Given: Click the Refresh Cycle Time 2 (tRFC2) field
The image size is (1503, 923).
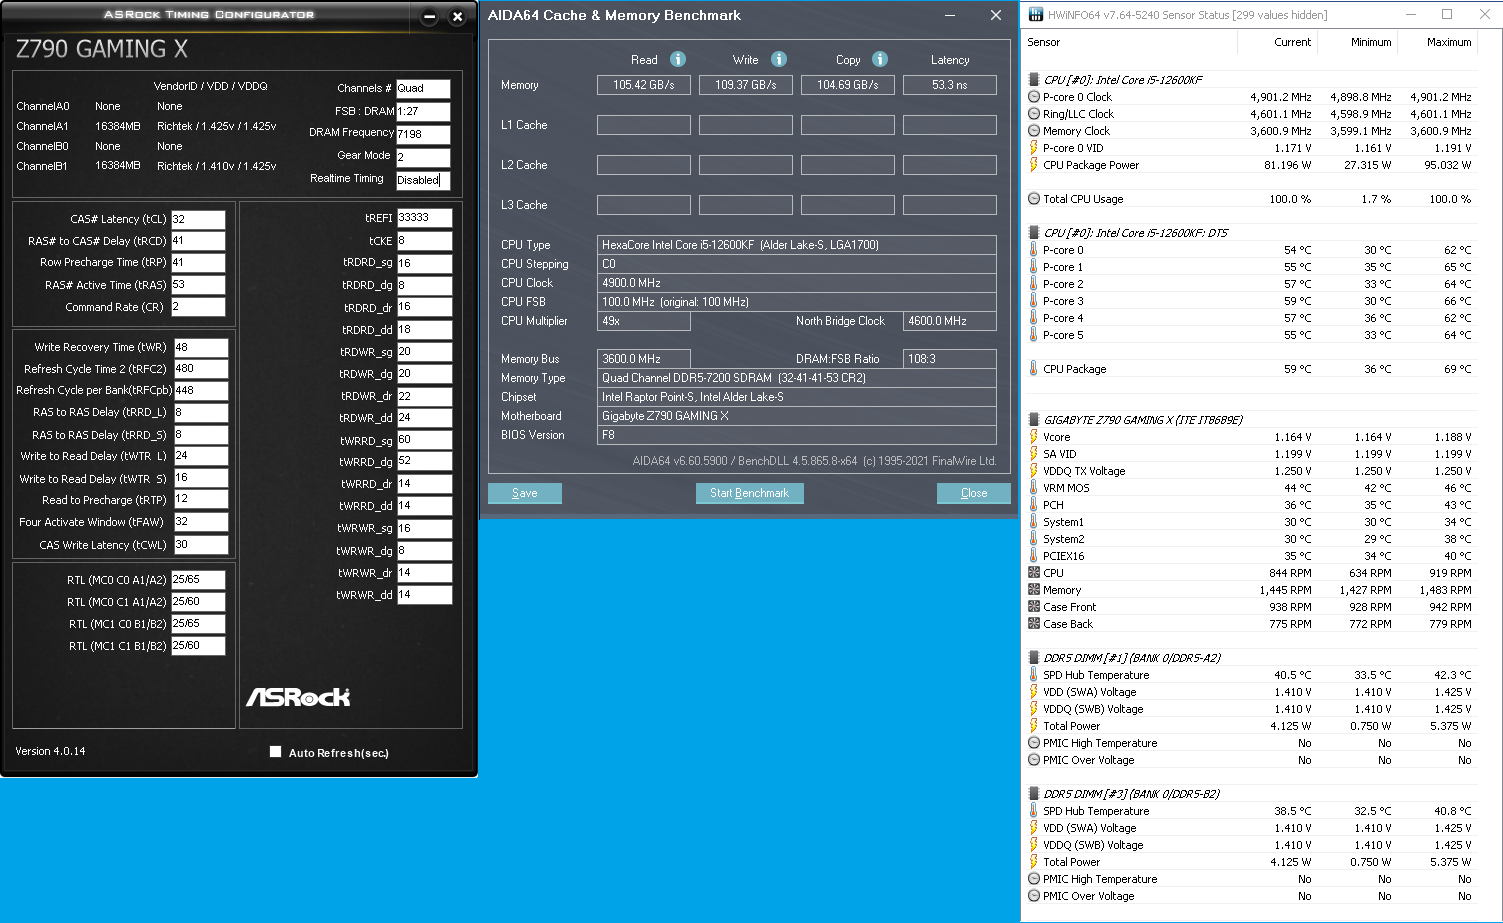Looking at the screenshot, I should 201,369.
